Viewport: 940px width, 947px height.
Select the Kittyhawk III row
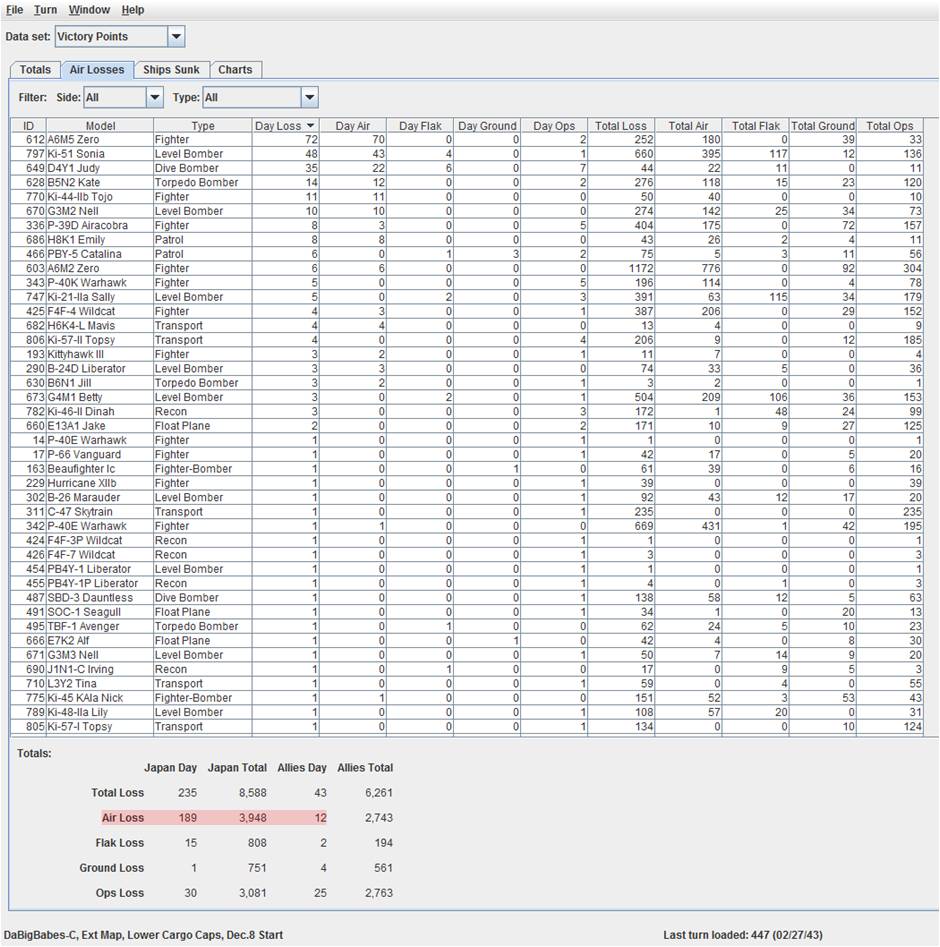[467, 355]
